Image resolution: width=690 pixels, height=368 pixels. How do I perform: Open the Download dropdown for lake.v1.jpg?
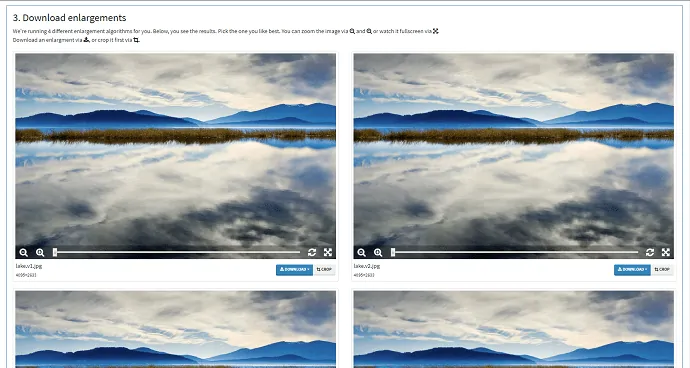[294, 269]
